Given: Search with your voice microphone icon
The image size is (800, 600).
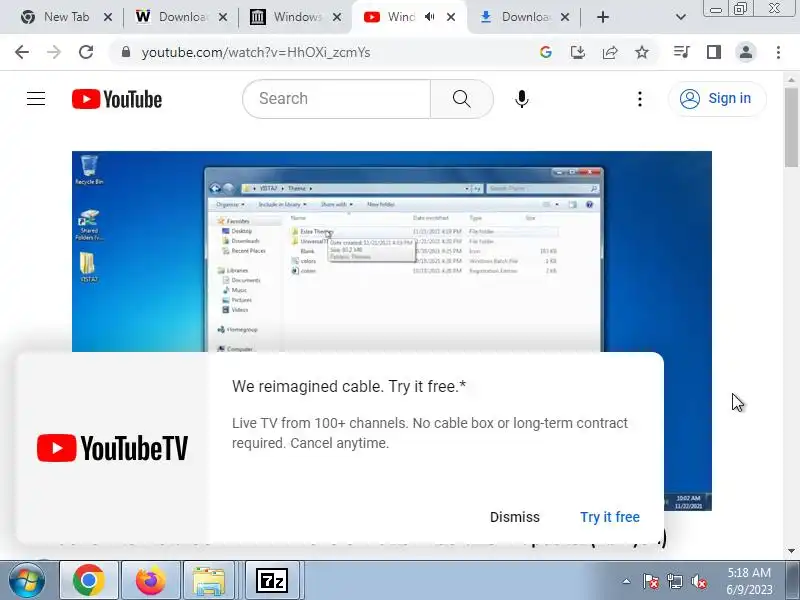Looking at the screenshot, I should [x=521, y=99].
